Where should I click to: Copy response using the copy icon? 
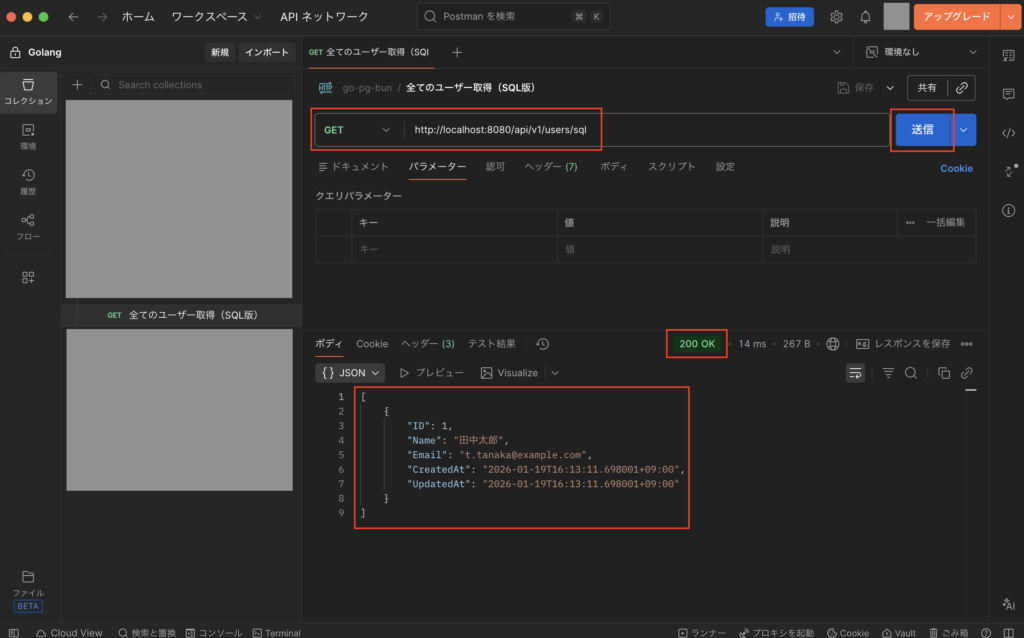[943, 373]
